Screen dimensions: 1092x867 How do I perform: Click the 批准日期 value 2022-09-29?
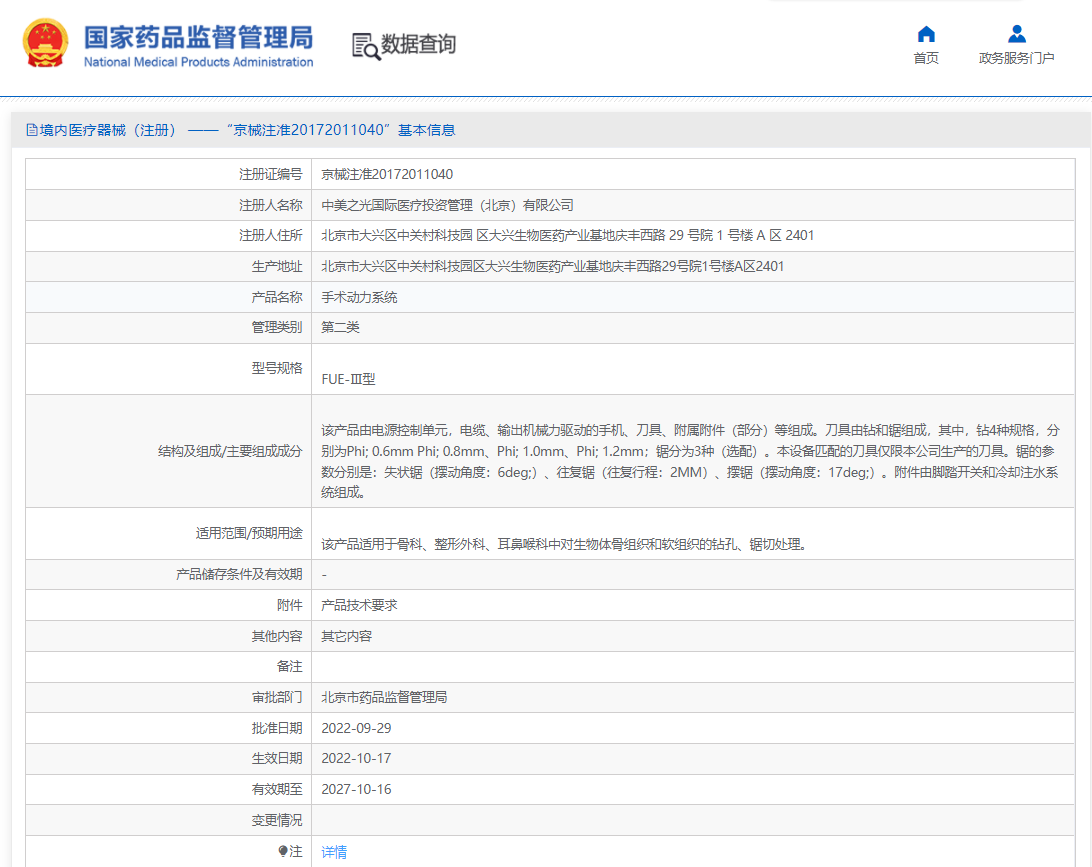pyautogui.click(x=357, y=728)
